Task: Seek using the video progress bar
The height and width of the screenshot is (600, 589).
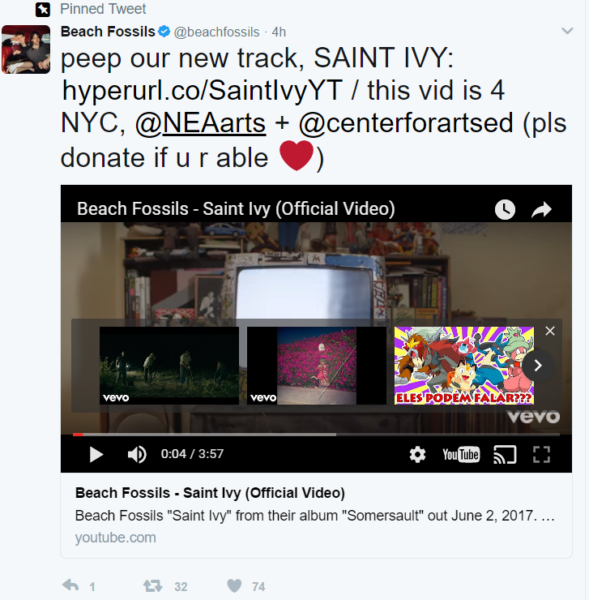Action: coord(316,435)
